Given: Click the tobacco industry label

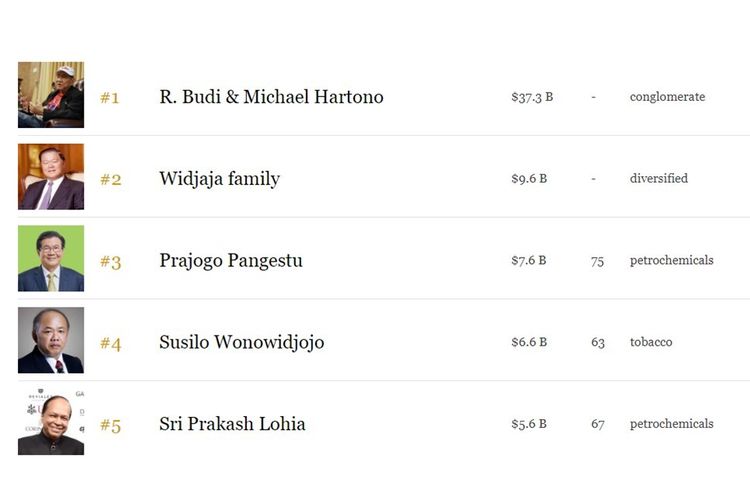Looking at the screenshot, I should pos(651,342).
